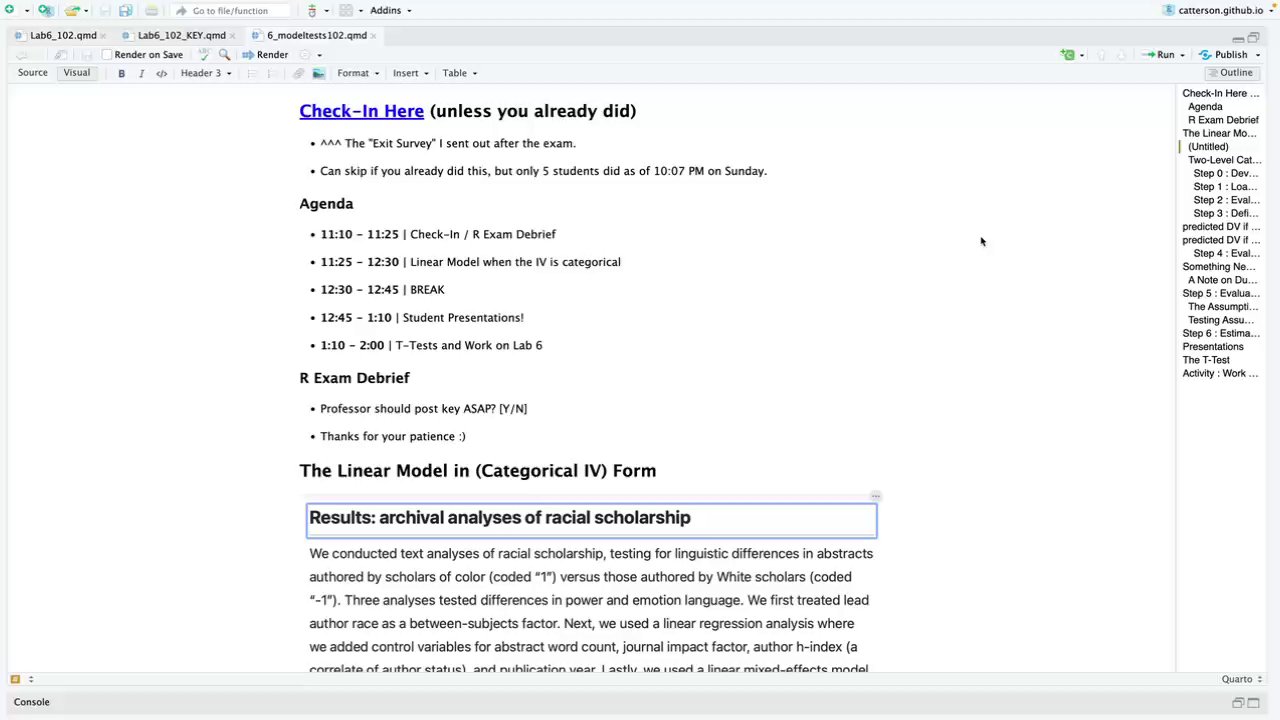Switch to Source editor mode
The width and height of the screenshot is (1280, 720).
click(32, 73)
